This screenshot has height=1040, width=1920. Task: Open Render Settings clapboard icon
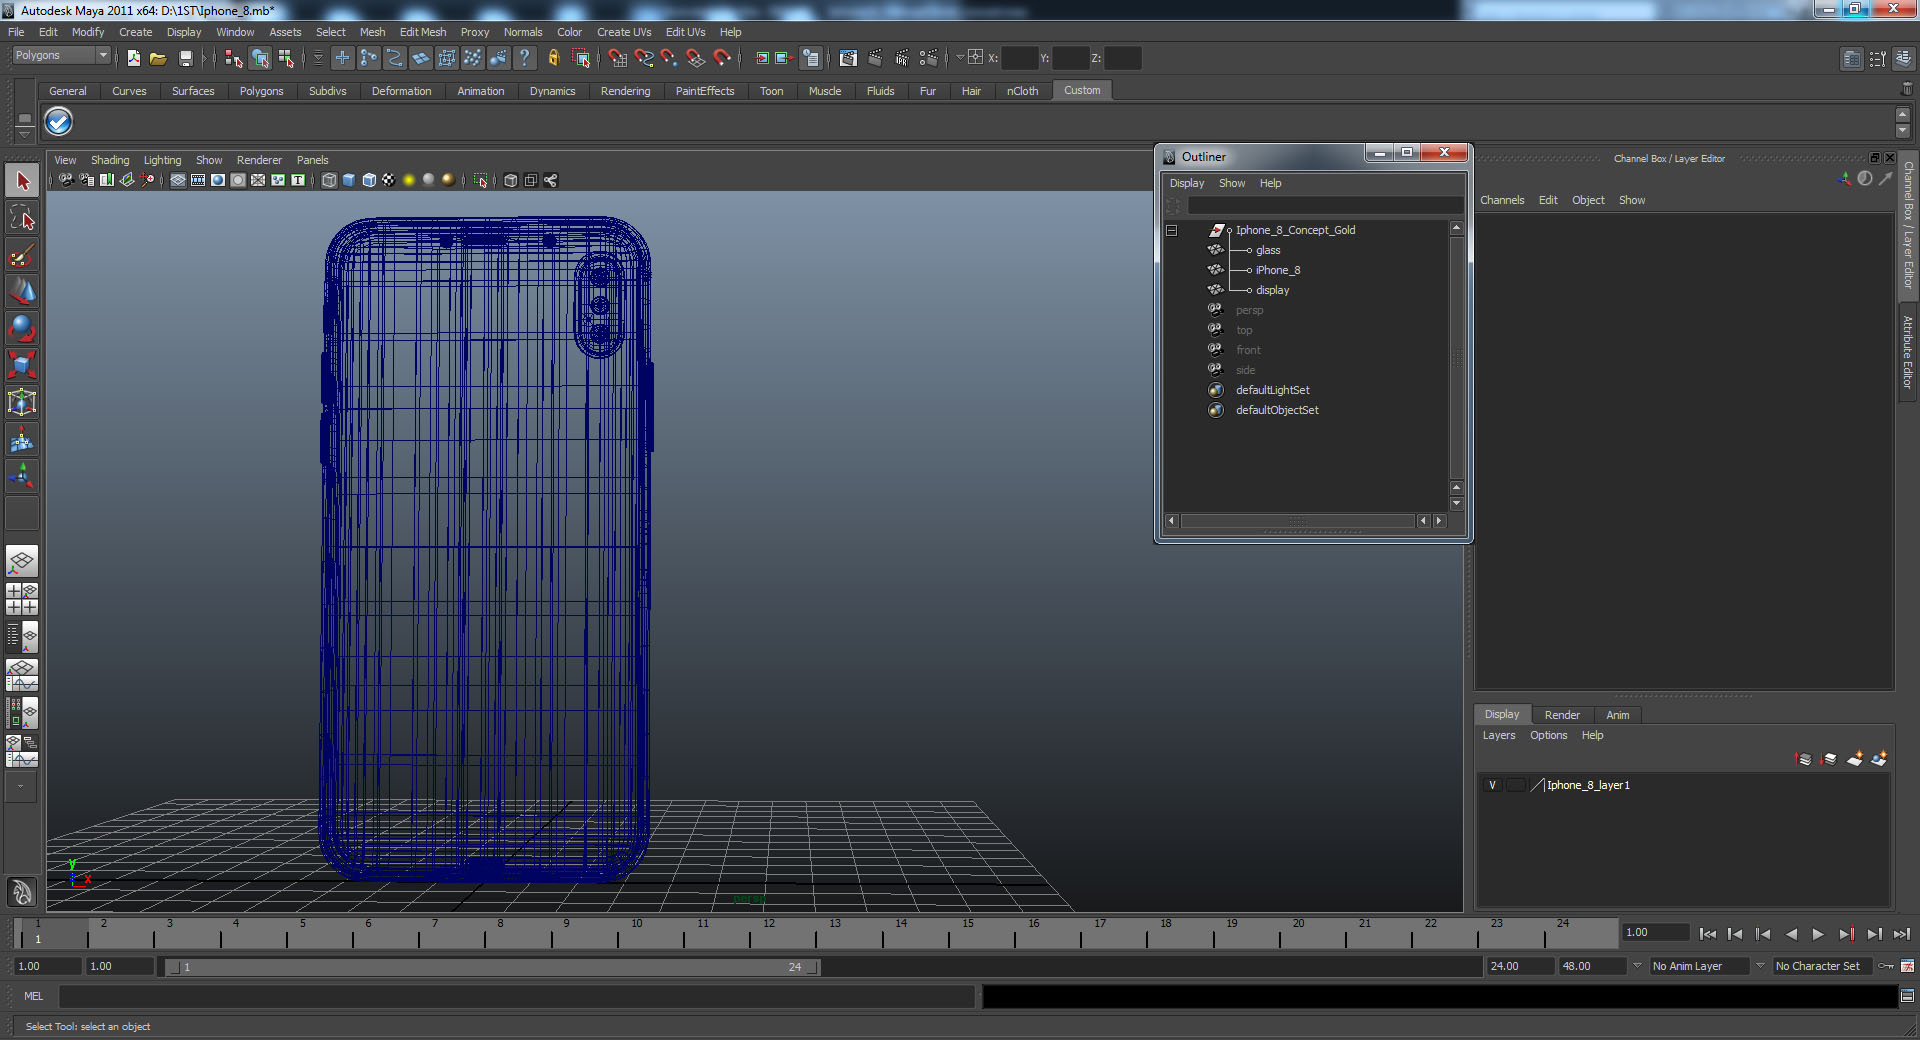(929, 58)
